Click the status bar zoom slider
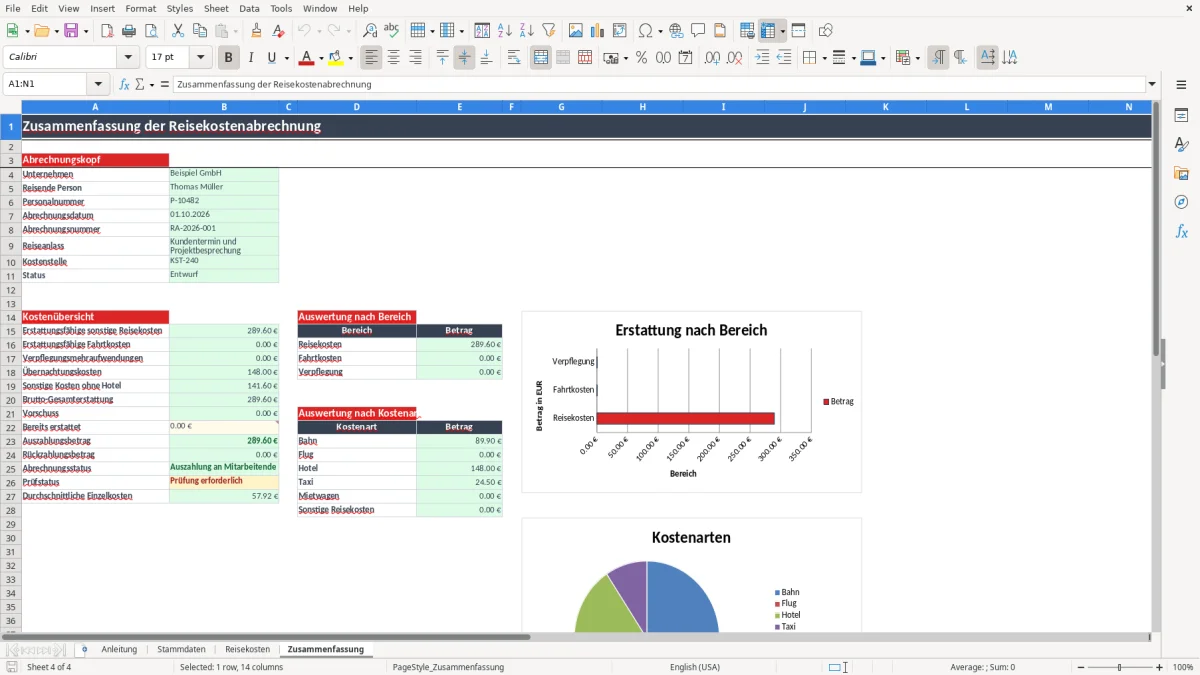This screenshot has height=675, width=1200. (x=1119, y=667)
